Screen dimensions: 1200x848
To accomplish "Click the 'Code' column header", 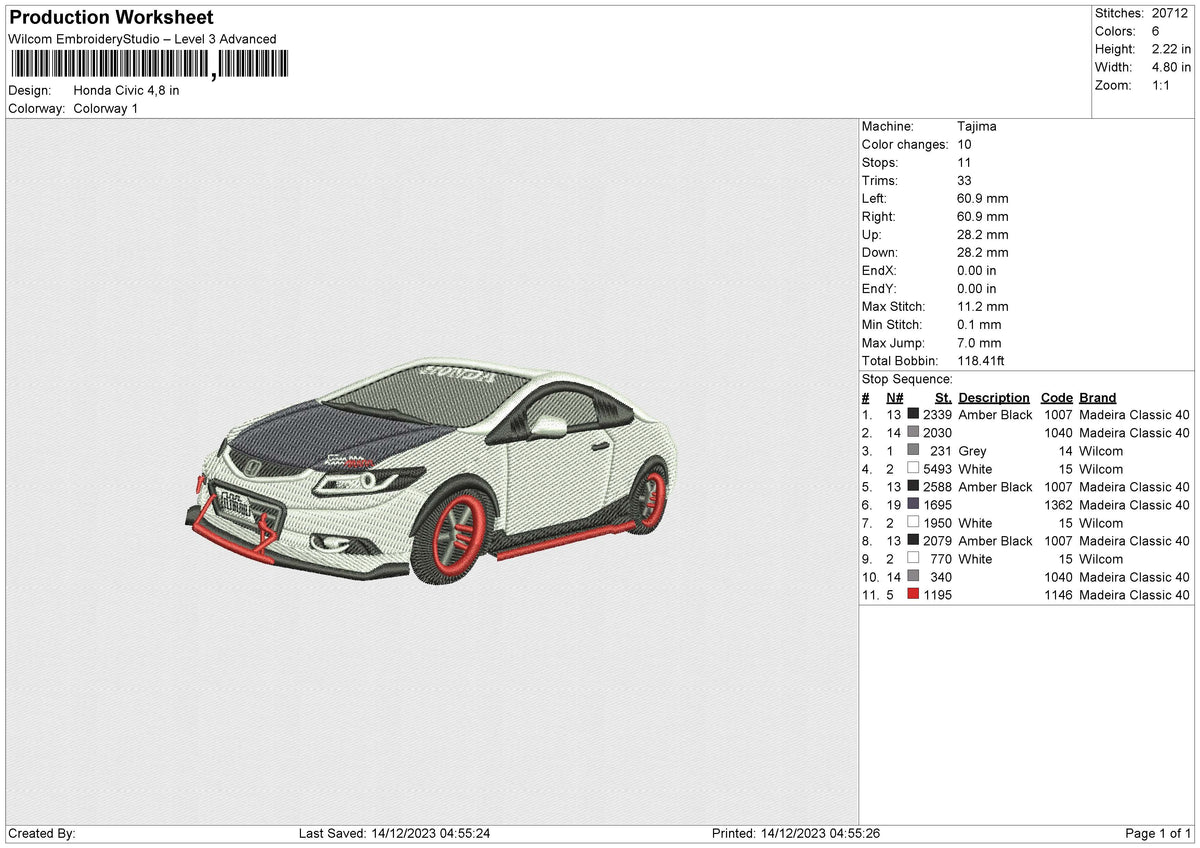I will coord(1057,397).
